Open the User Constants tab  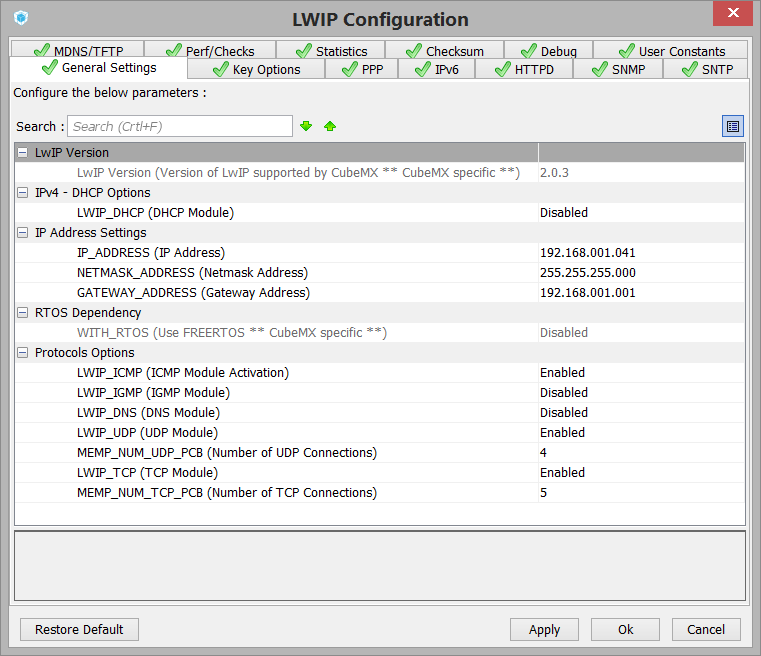(671, 50)
